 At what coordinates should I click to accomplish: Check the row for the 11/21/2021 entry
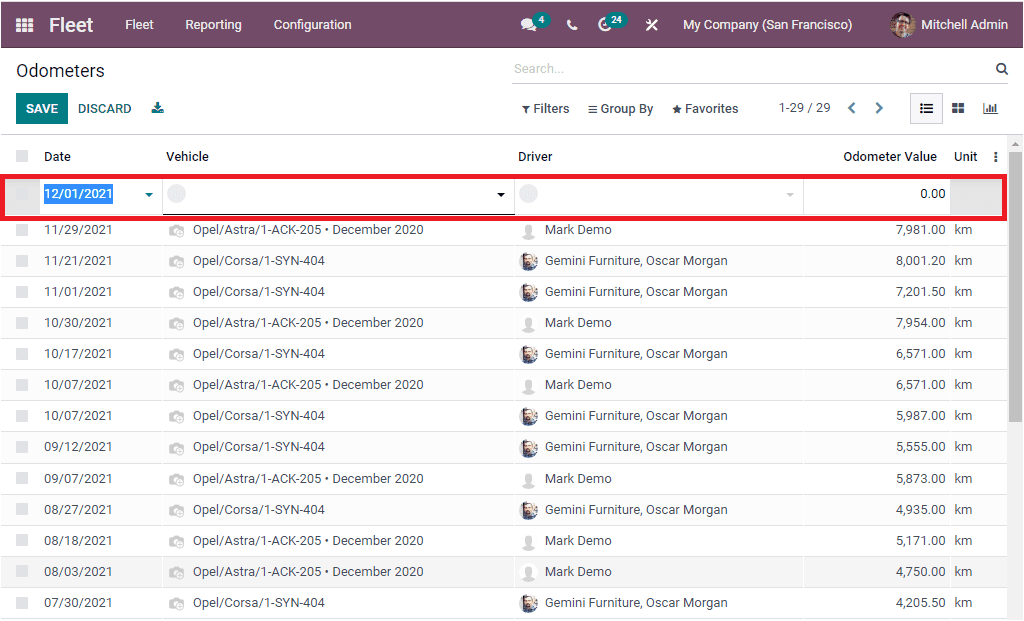point(22,260)
